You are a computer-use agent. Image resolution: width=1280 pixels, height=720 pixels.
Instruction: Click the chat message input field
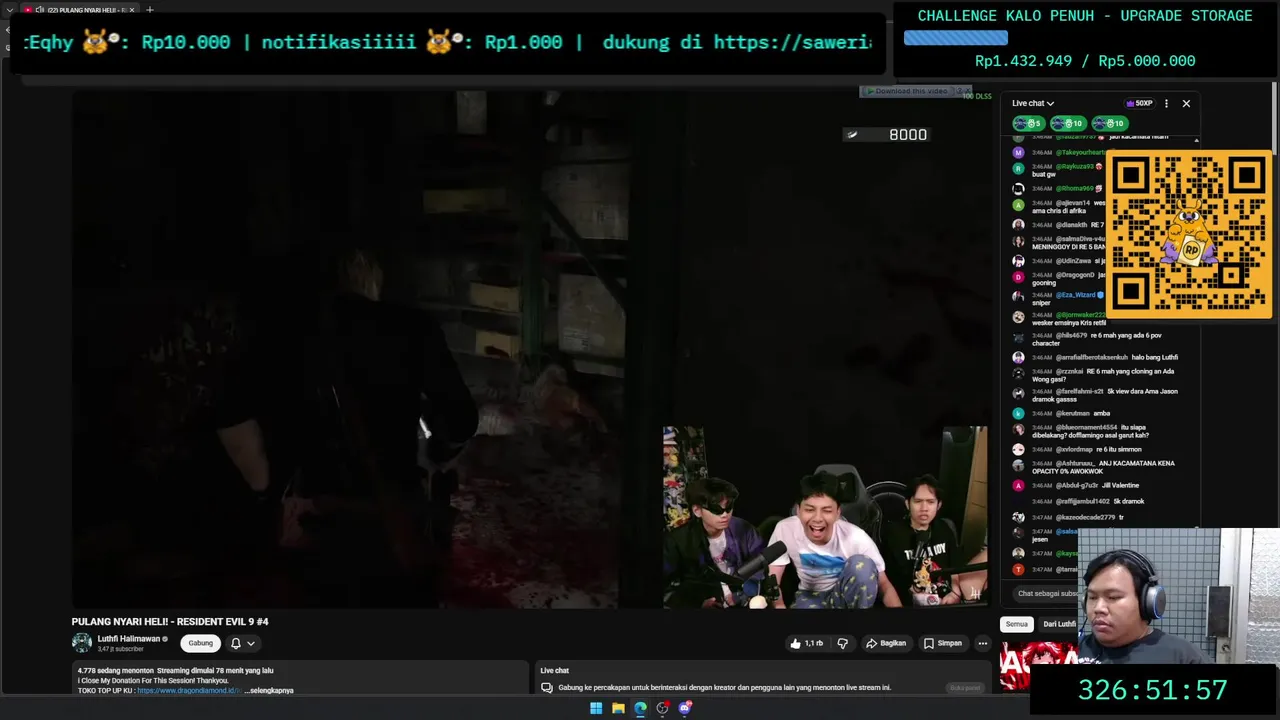click(x=1045, y=593)
